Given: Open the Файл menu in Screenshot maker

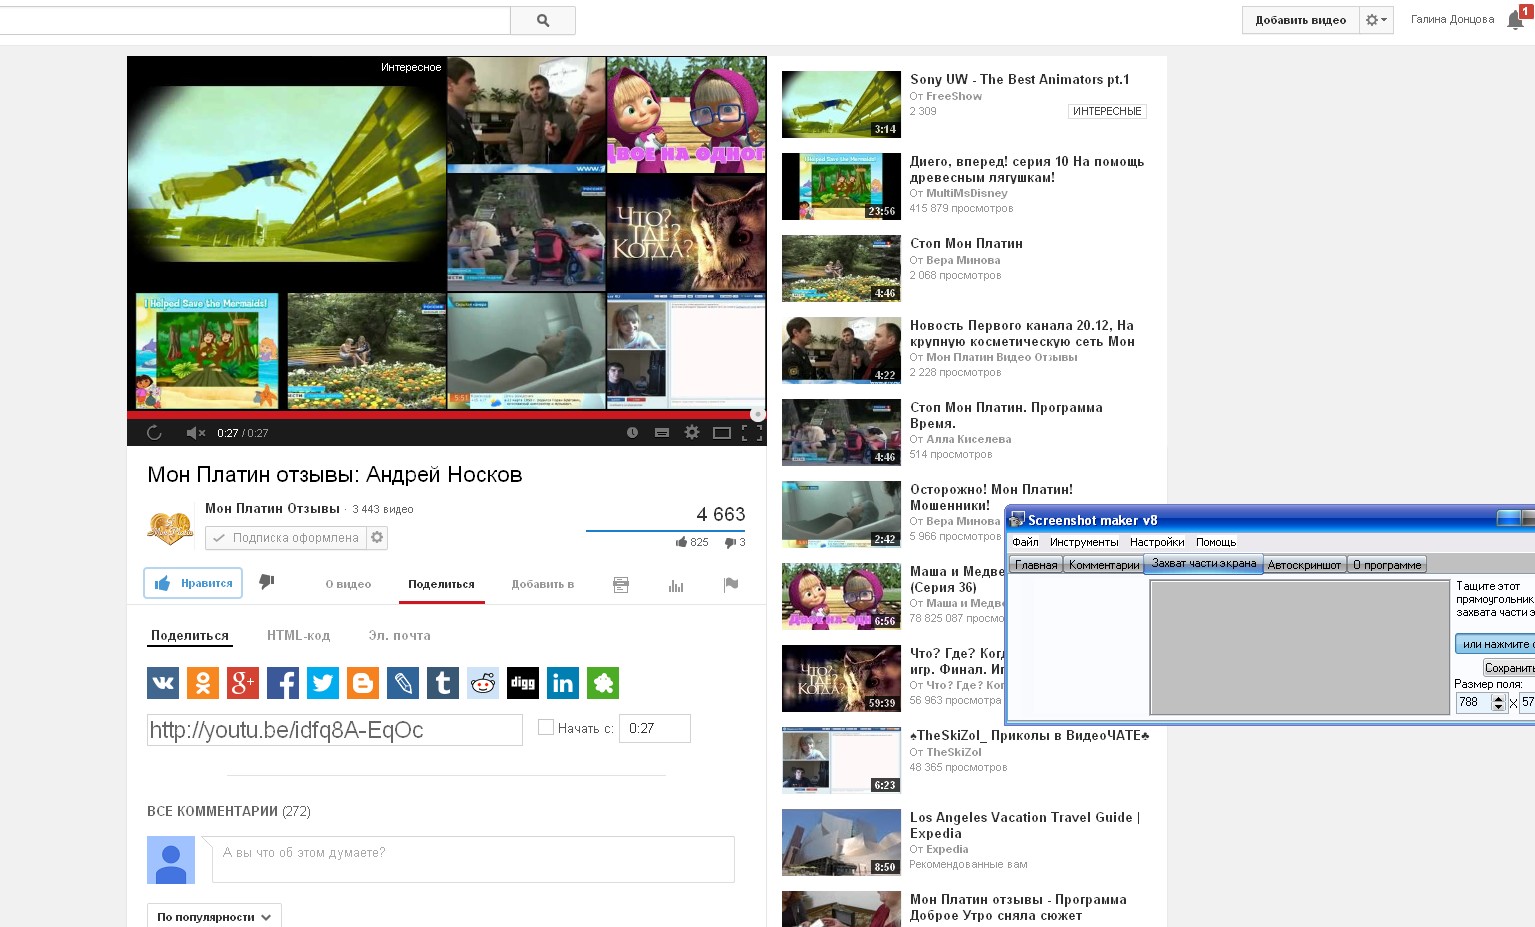Looking at the screenshot, I should [x=1025, y=542].
